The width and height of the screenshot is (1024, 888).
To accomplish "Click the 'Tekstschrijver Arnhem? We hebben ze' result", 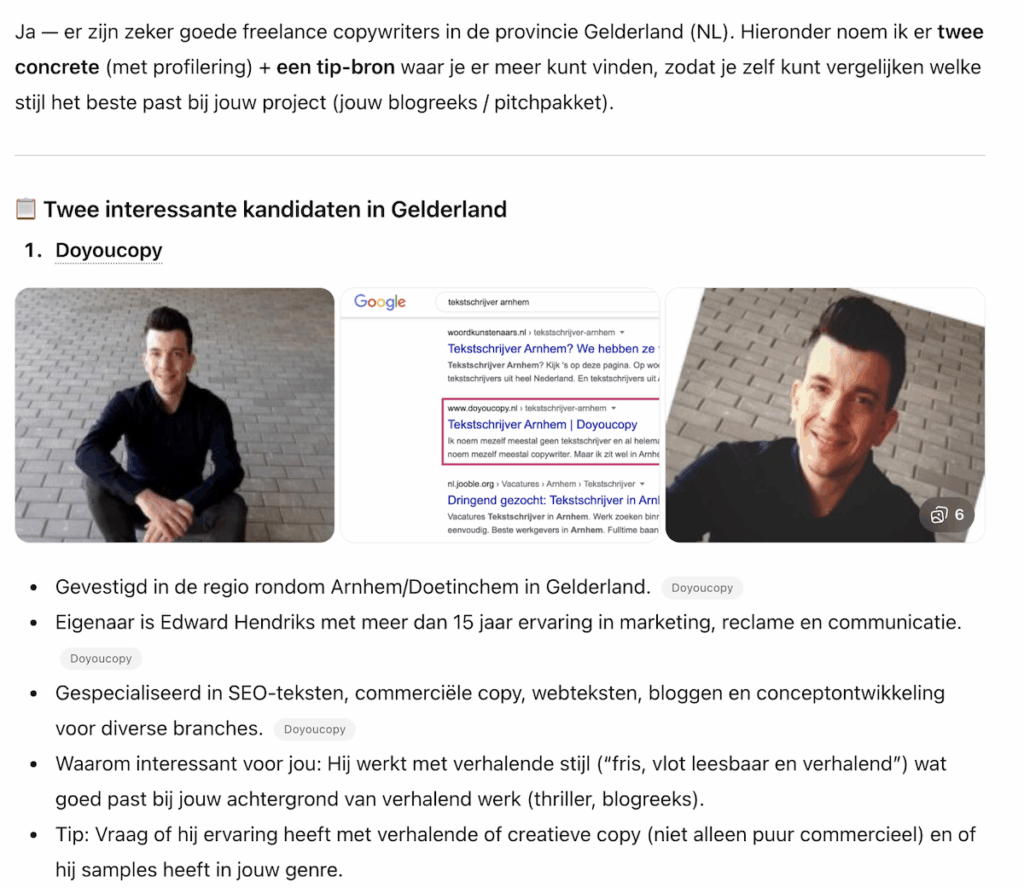I will 552,349.
